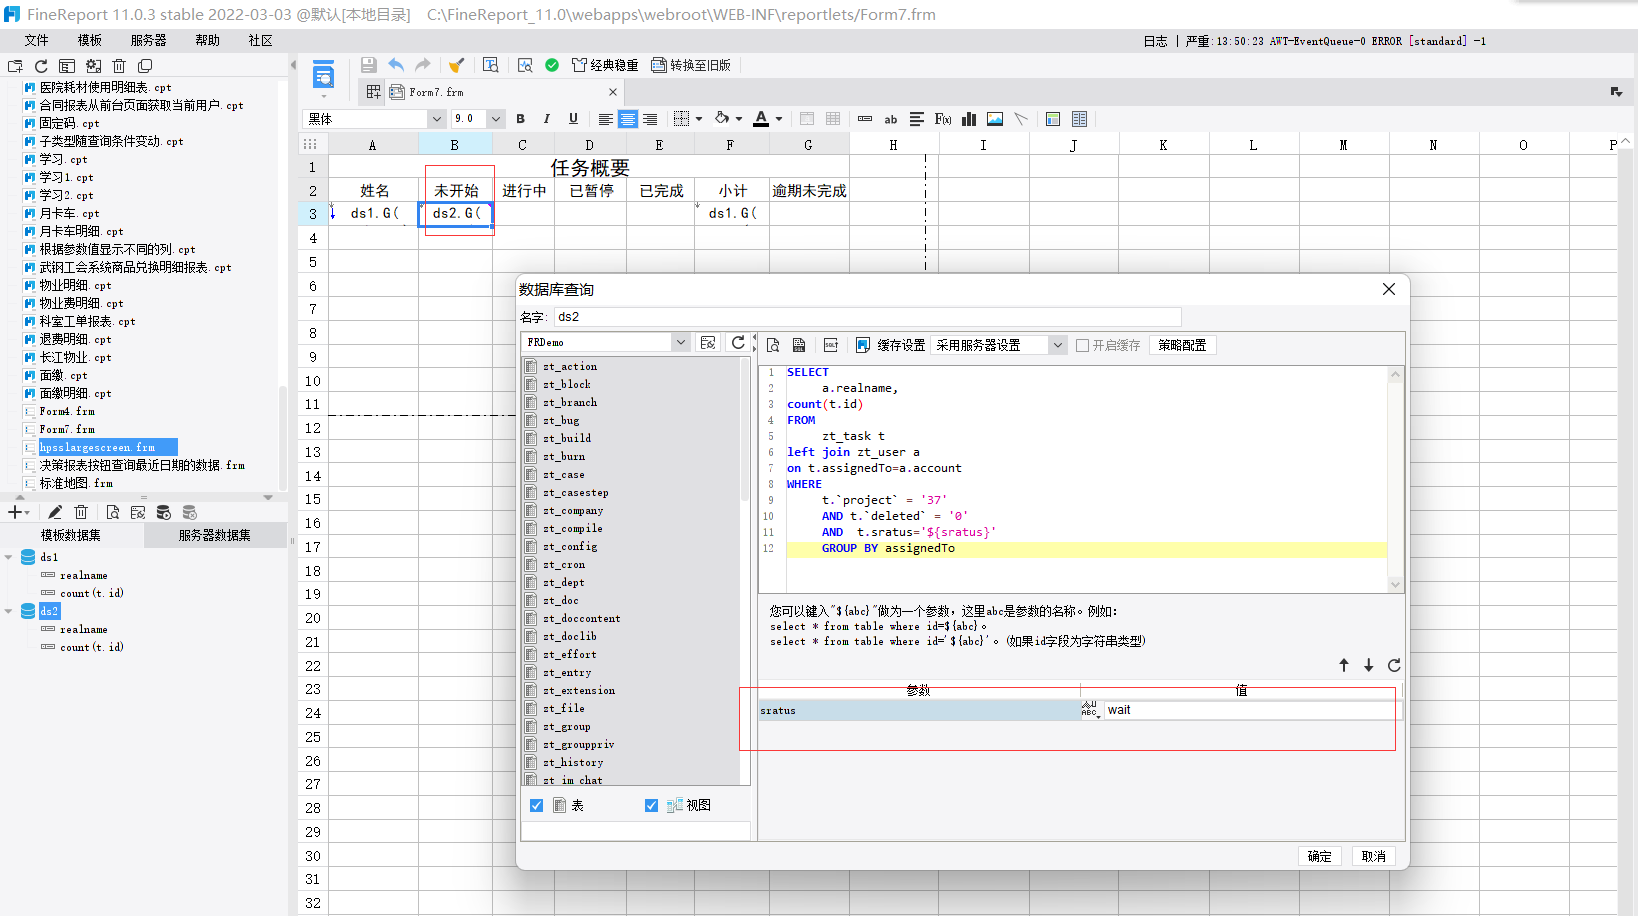This screenshot has height=916, width=1638.
Task: Align cell text center
Action: pyautogui.click(x=628, y=119)
